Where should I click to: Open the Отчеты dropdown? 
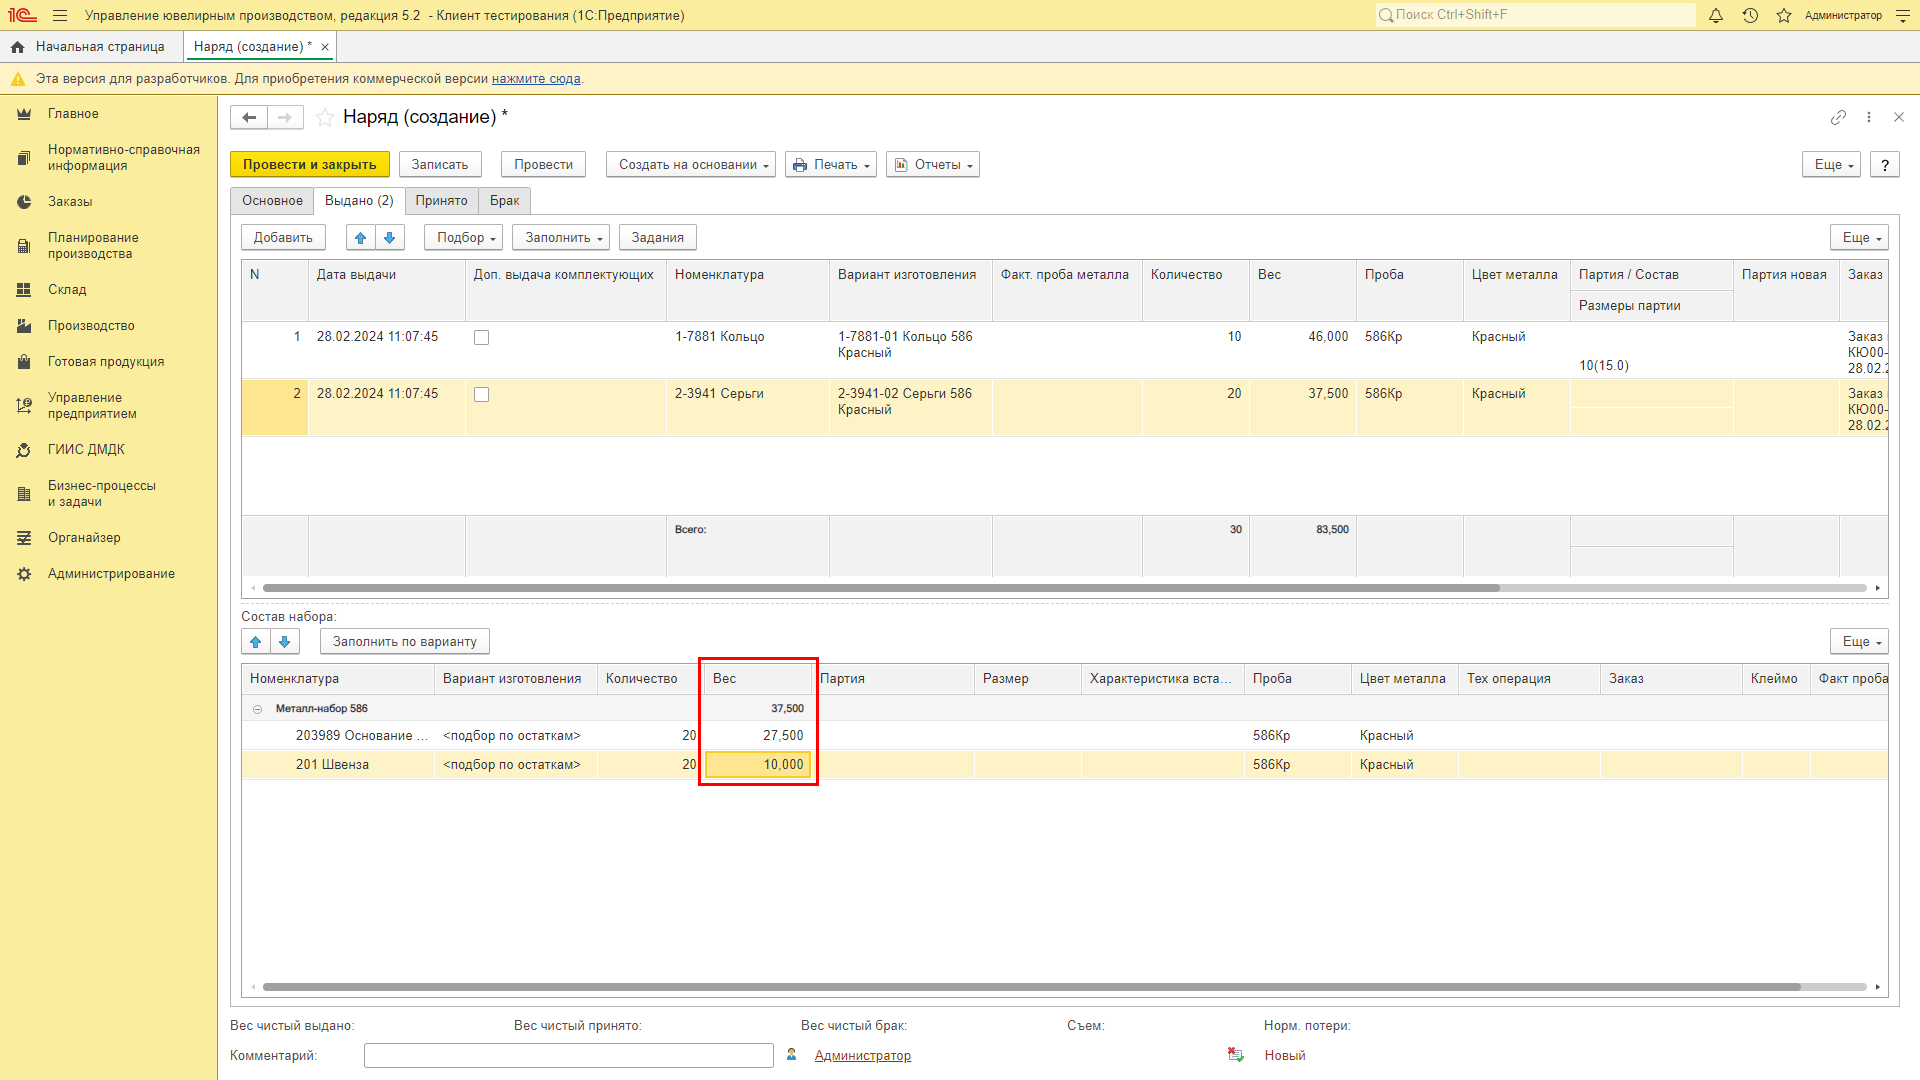coord(933,164)
